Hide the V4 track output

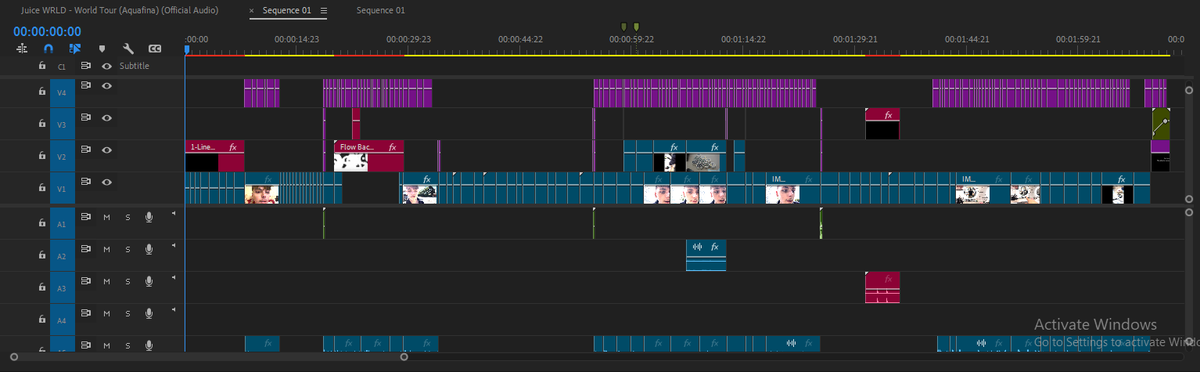tap(106, 87)
